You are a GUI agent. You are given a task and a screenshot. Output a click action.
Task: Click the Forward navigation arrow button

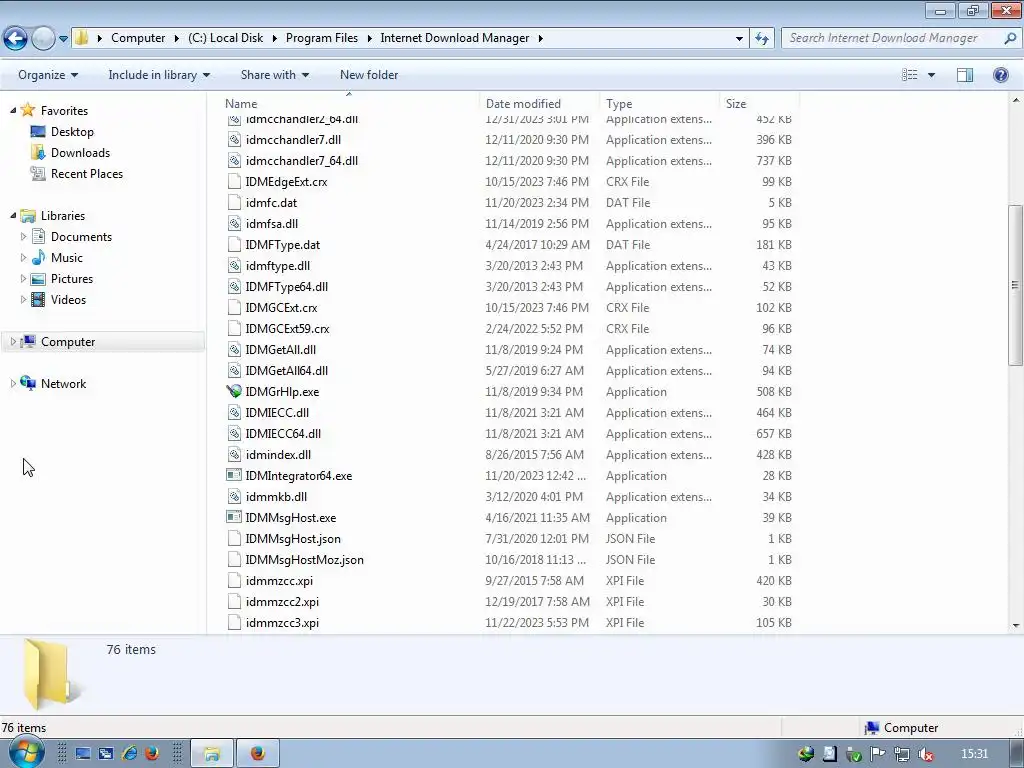point(43,39)
